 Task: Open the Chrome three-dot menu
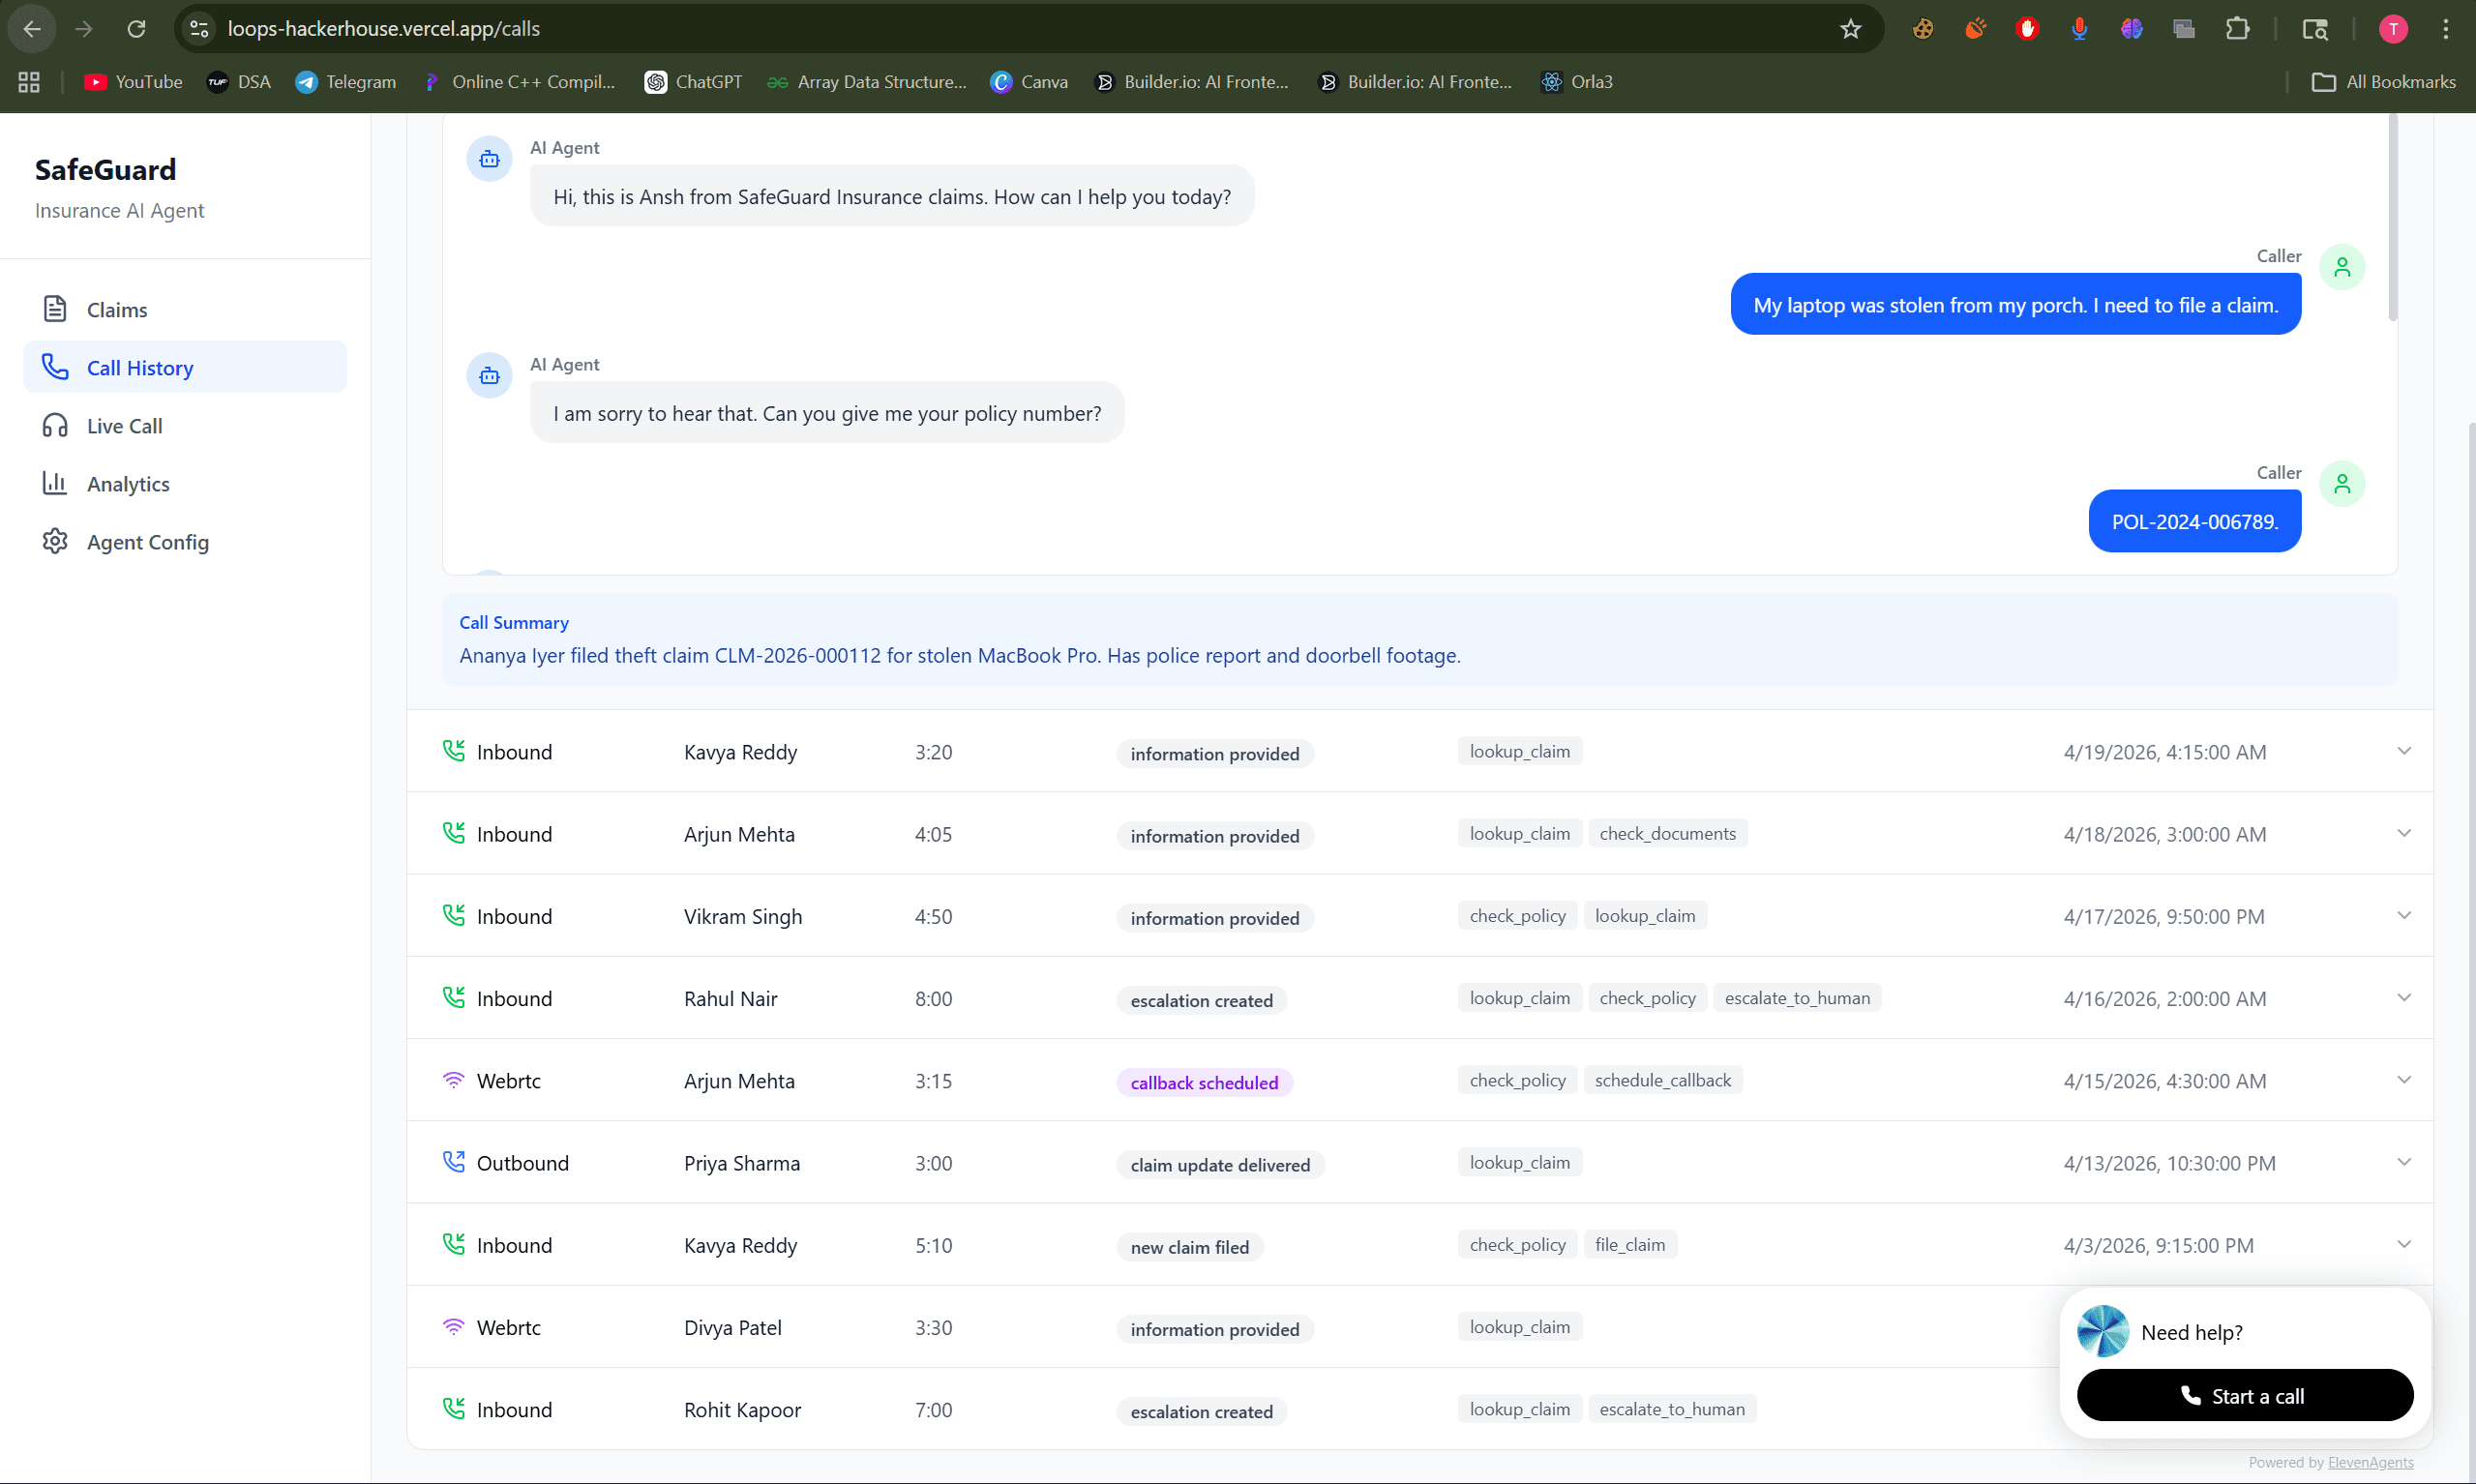click(2445, 29)
